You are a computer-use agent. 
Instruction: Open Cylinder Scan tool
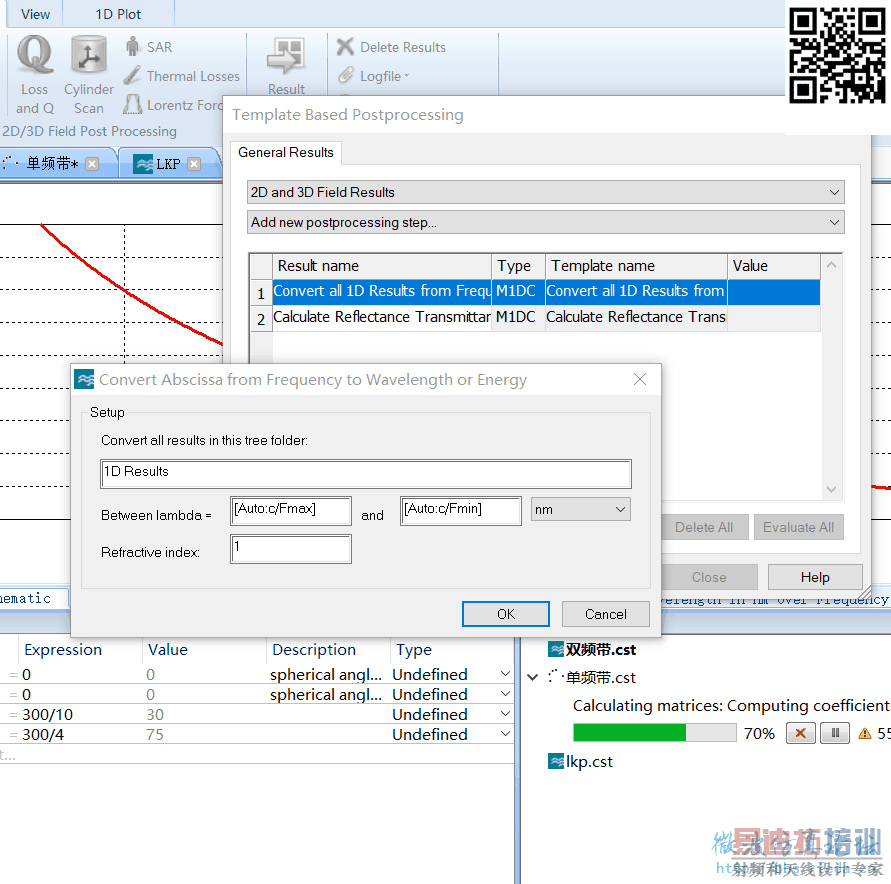point(89,74)
